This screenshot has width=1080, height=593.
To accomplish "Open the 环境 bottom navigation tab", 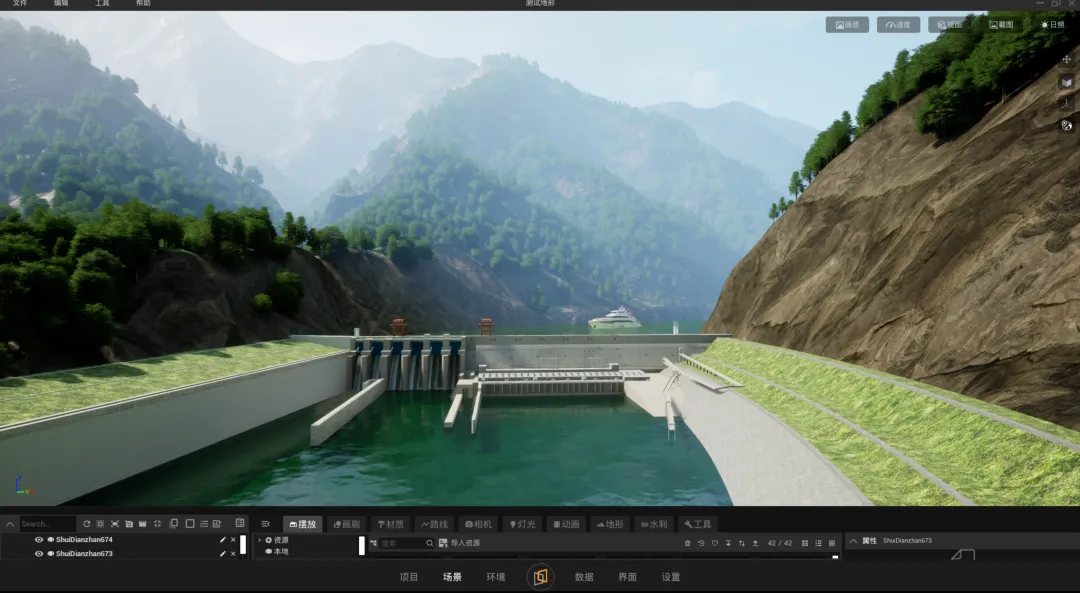I will 496,577.
